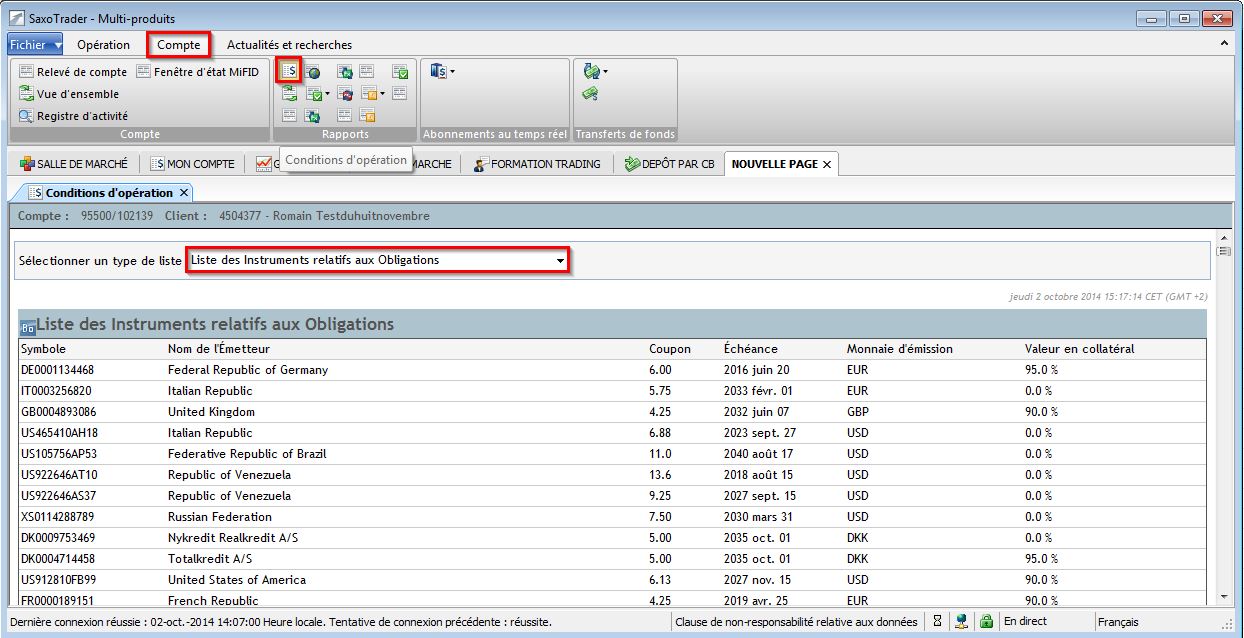Viewport: 1244px width, 638px height.
Task: Click the GBP currency cell
Action: click(x=858, y=412)
